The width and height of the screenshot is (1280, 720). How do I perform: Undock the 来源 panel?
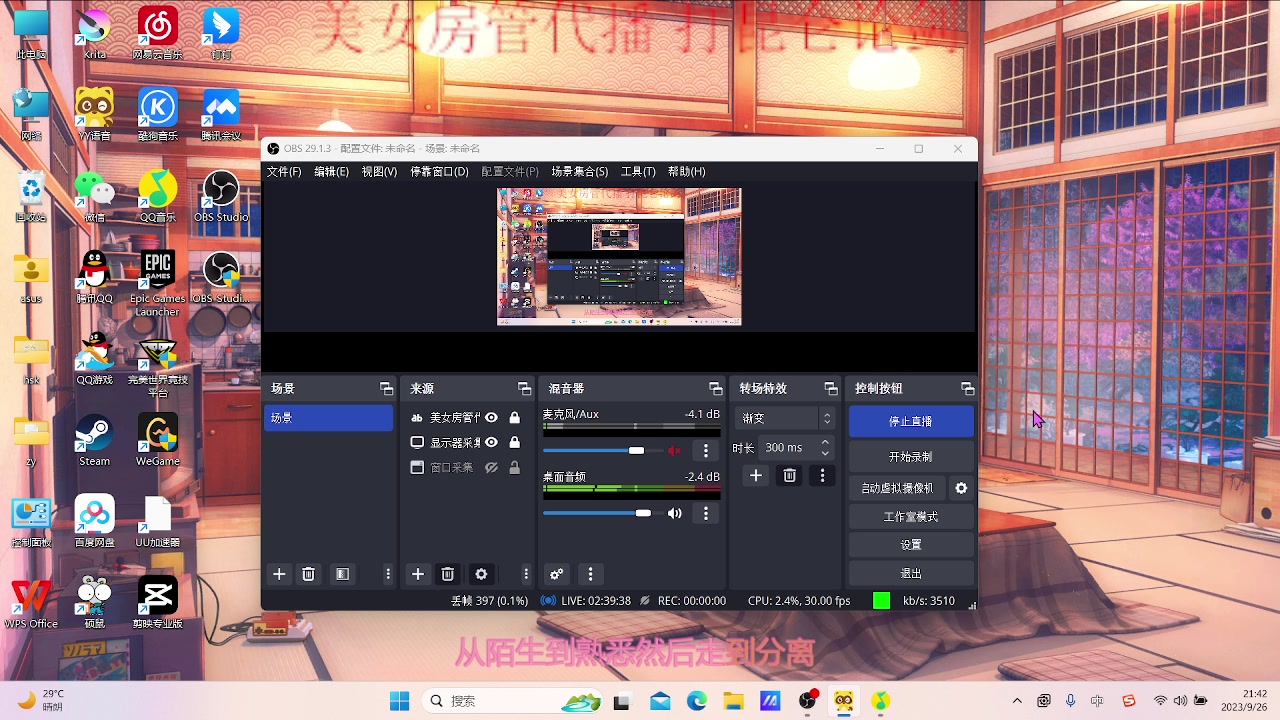coord(524,388)
